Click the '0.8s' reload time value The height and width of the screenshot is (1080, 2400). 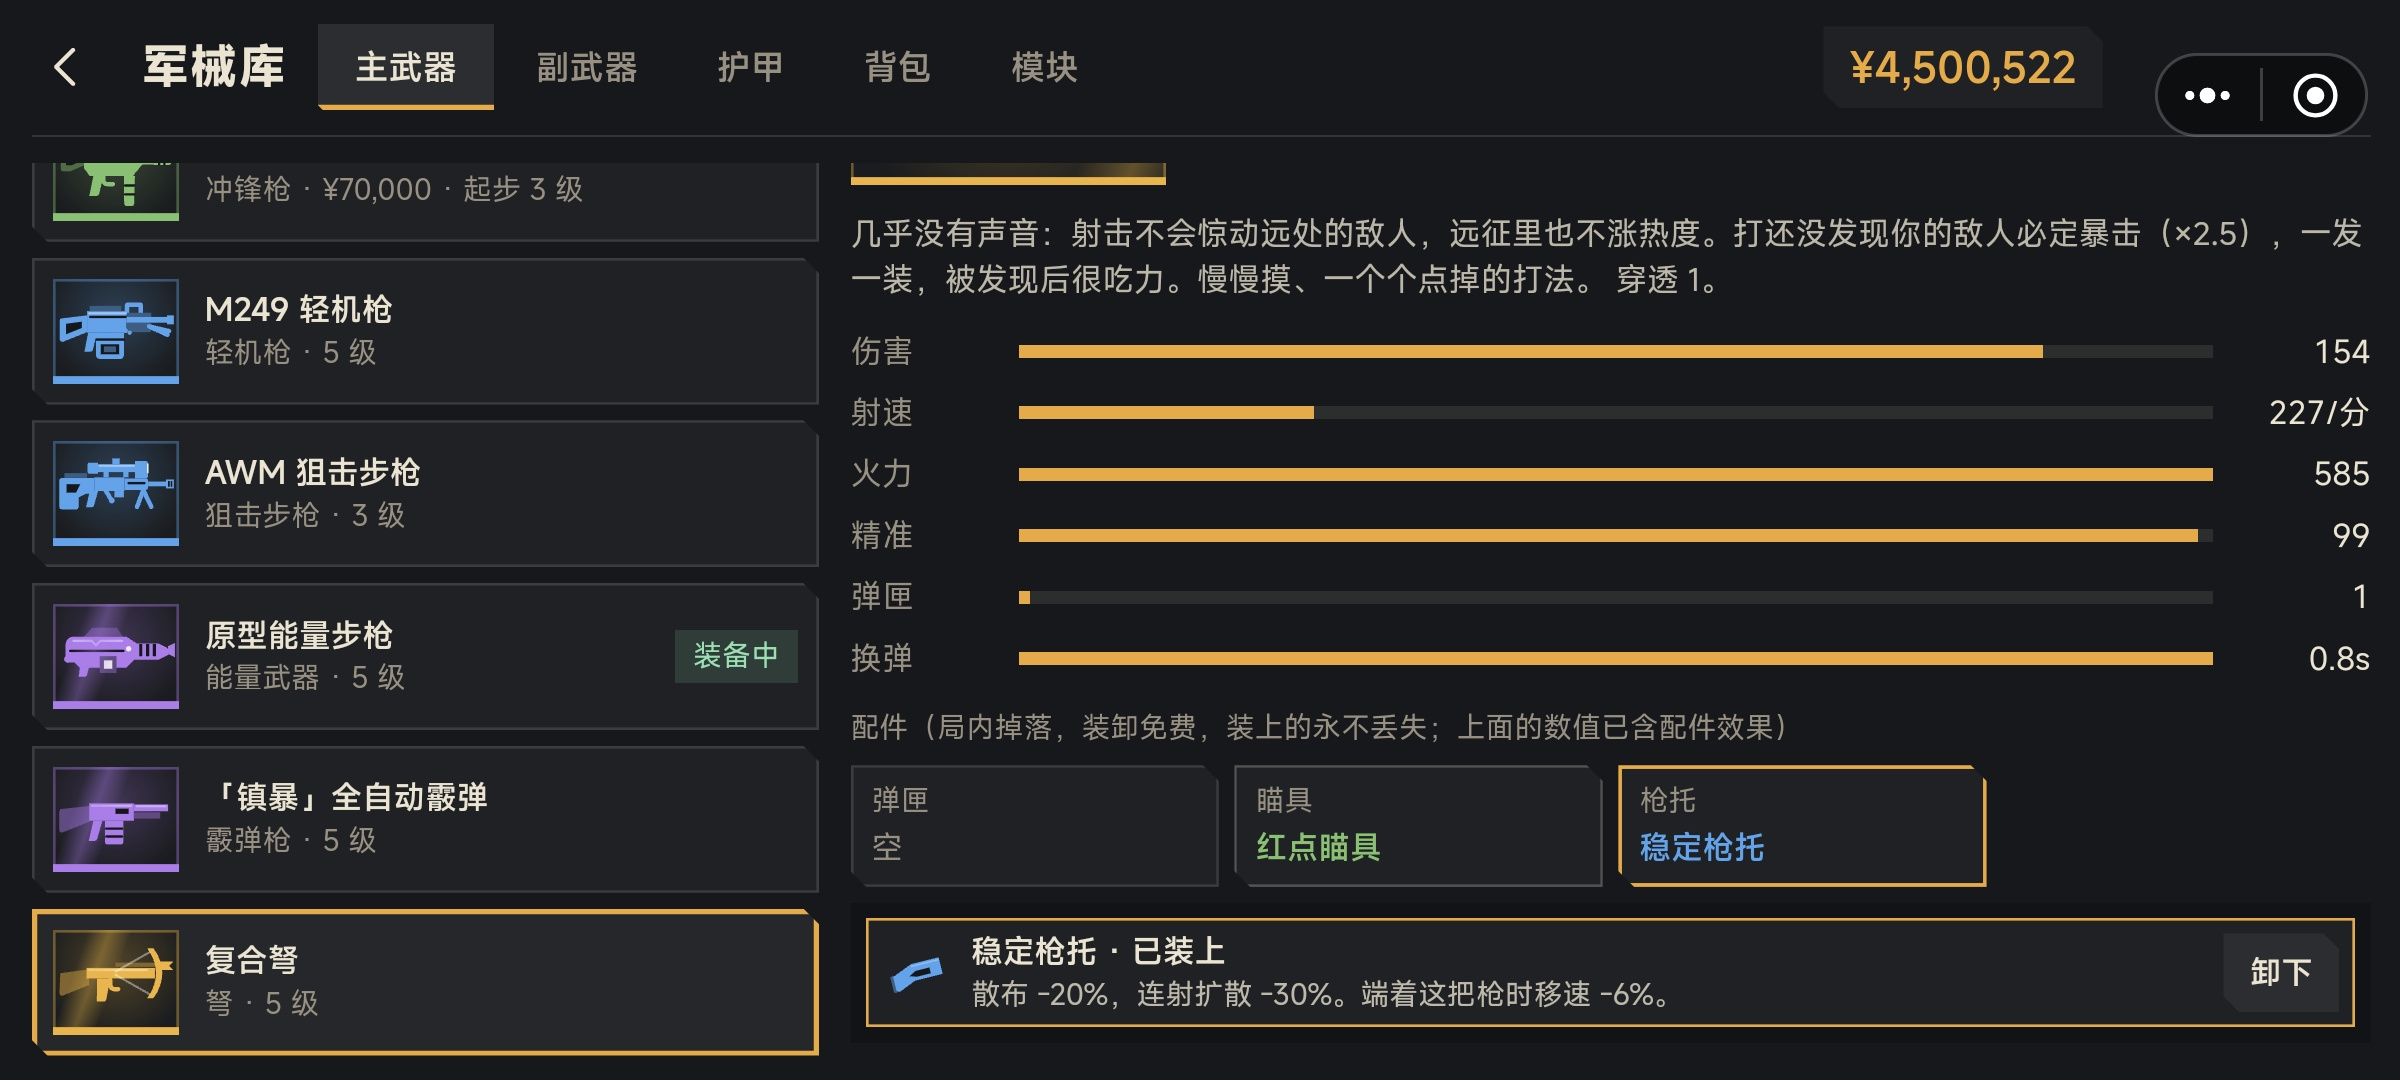point(2339,658)
